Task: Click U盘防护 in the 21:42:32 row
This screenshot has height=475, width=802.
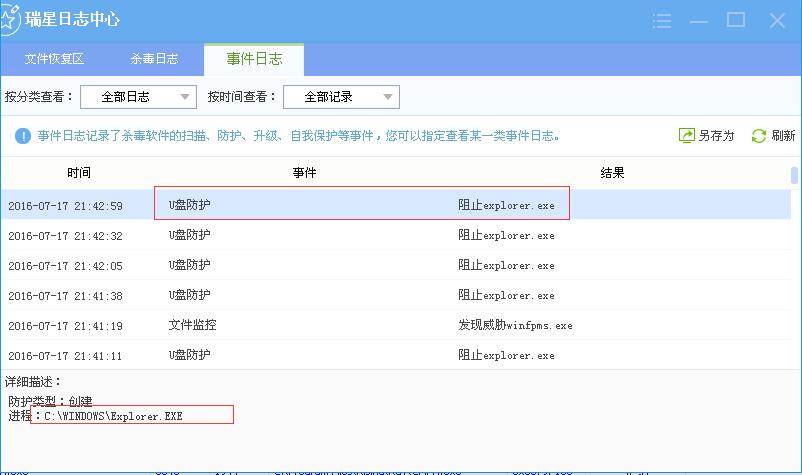Action: (189, 235)
